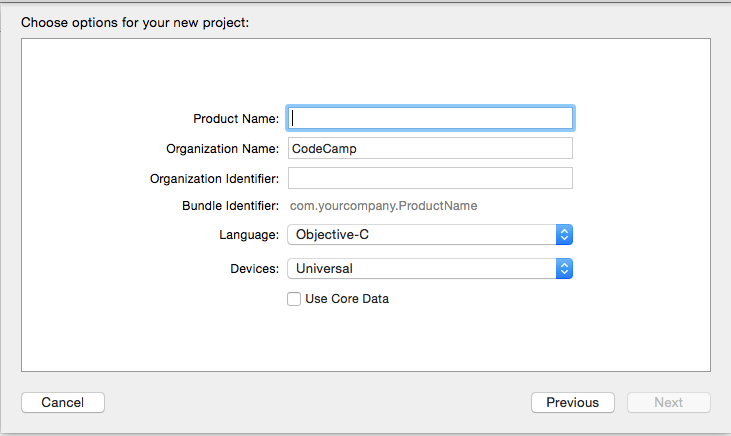Open the Language popup showing Objective-C
This screenshot has height=436, width=731.
[x=420, y=234]
